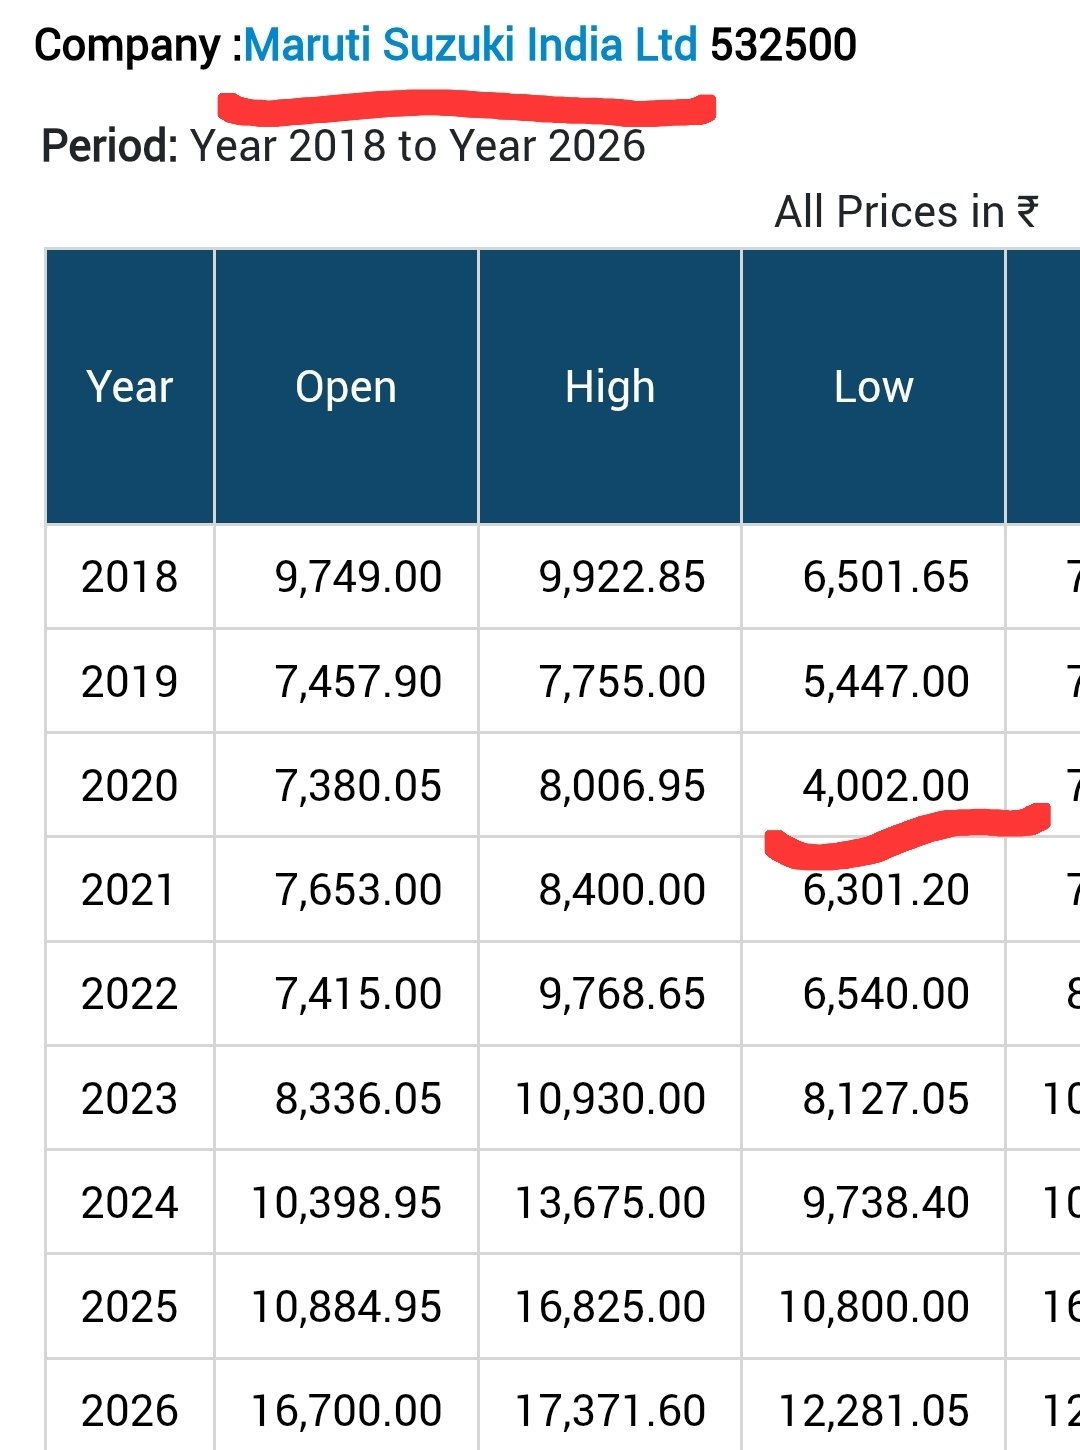Click the 2026 high price 17,371.60

pos(610,1411)
